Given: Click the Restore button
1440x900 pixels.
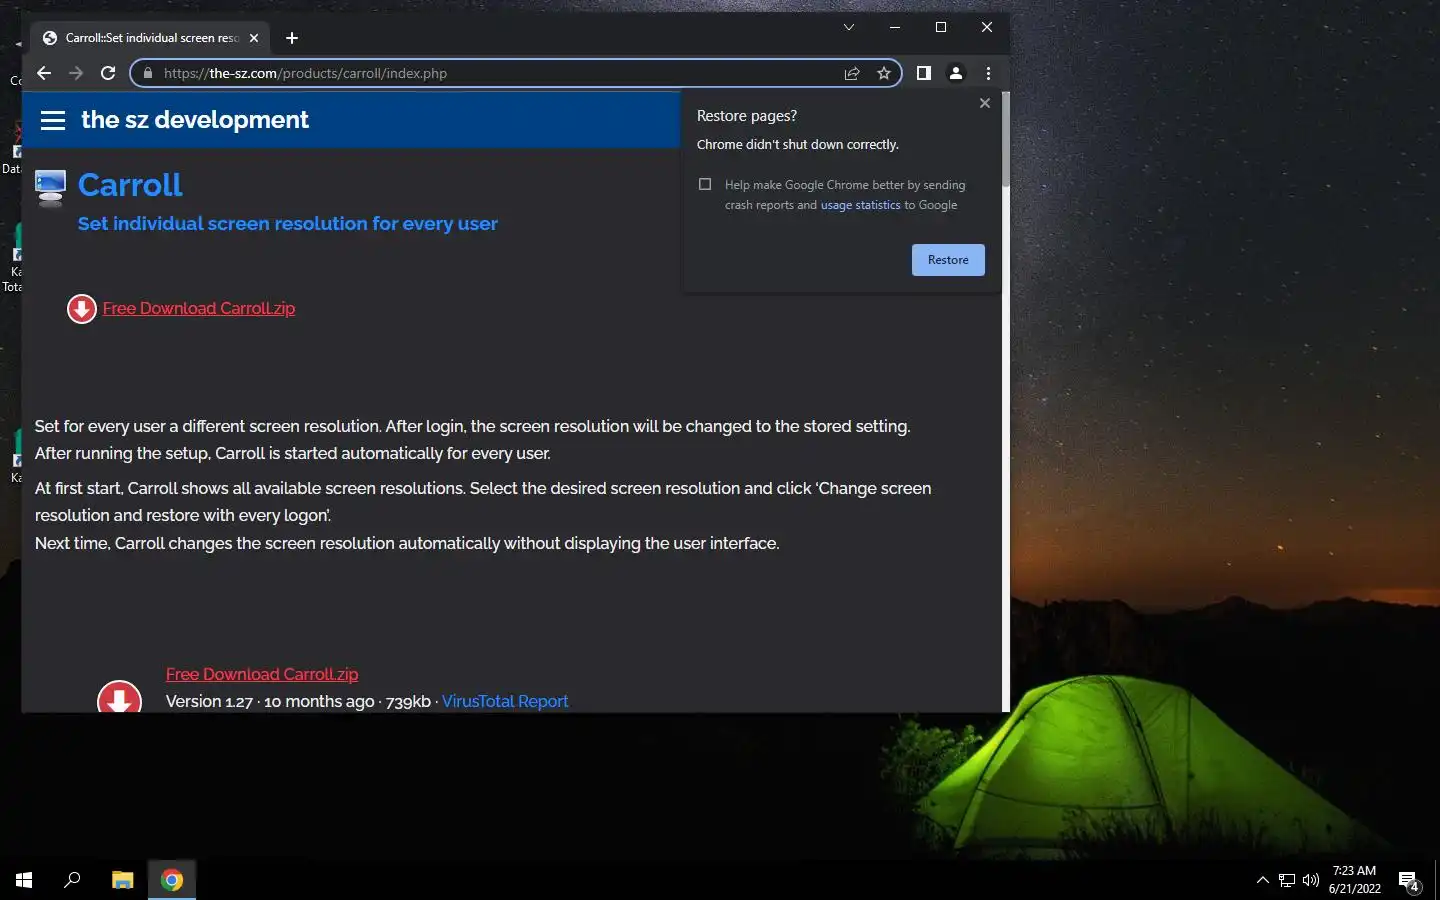Looking at the screenshot, I should (x=948, y=260).
